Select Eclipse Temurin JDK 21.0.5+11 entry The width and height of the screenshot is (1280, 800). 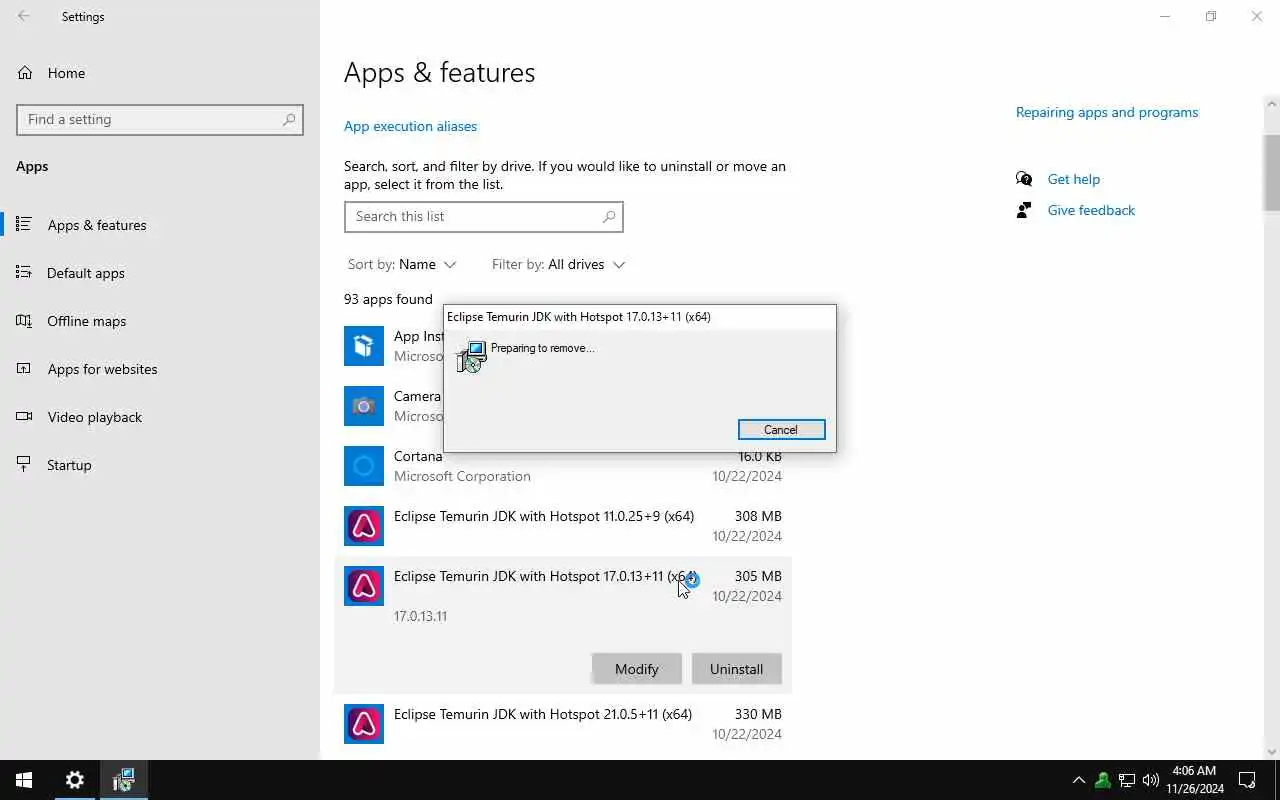pyautogui.click(x=563, y=724)
